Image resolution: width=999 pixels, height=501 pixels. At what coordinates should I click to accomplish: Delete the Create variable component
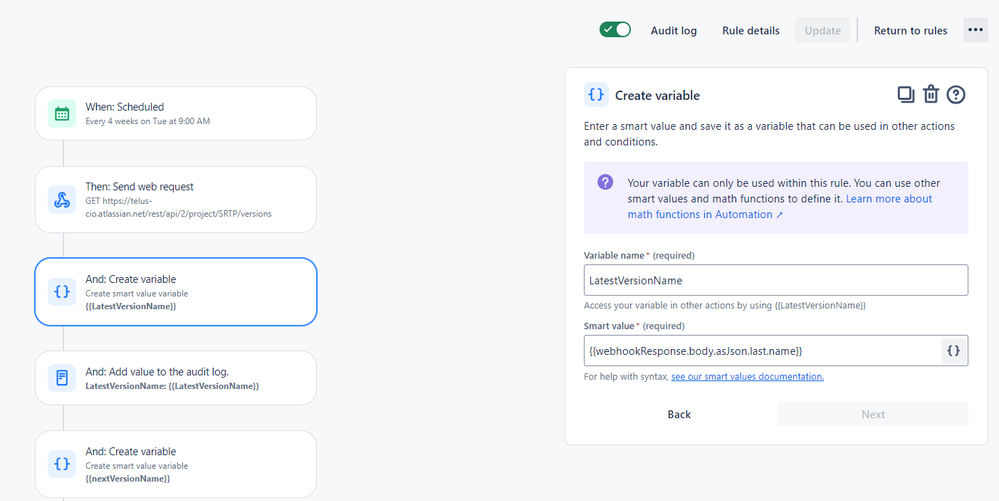(931, 95)
